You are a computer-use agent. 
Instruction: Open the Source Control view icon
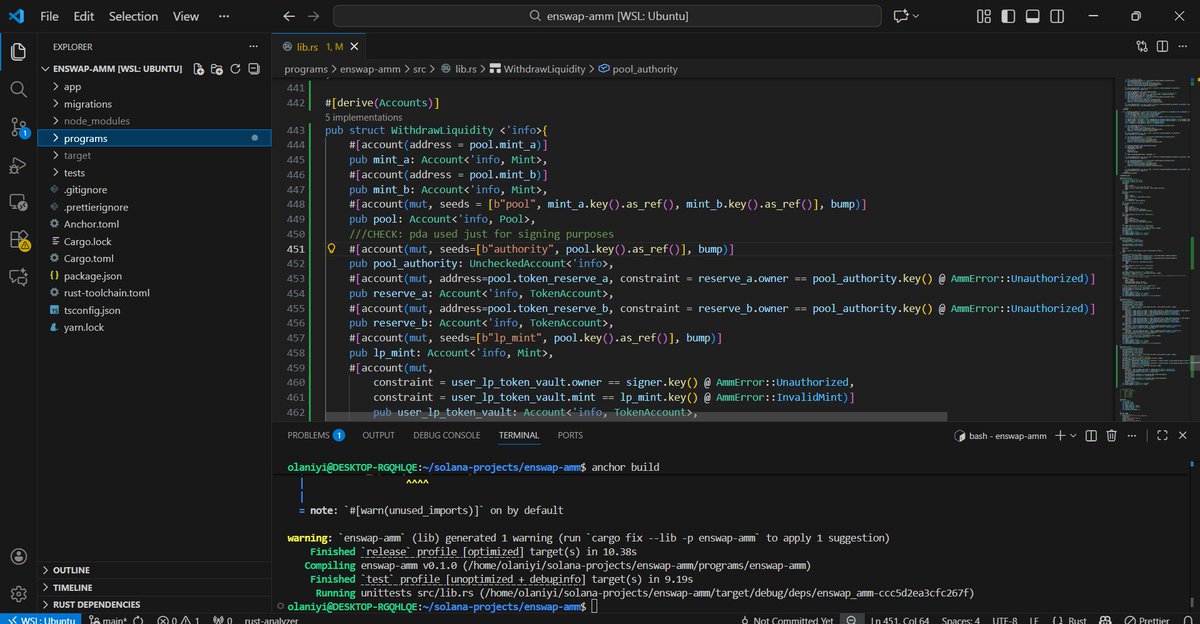[x=18, y=127]
